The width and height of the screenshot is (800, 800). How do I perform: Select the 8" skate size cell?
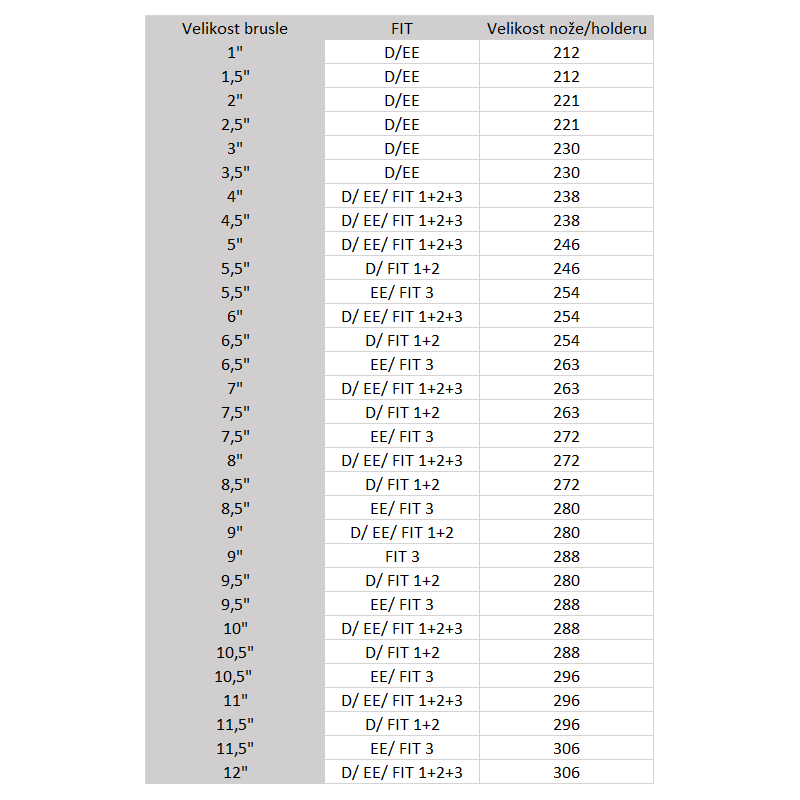[235, 460]
